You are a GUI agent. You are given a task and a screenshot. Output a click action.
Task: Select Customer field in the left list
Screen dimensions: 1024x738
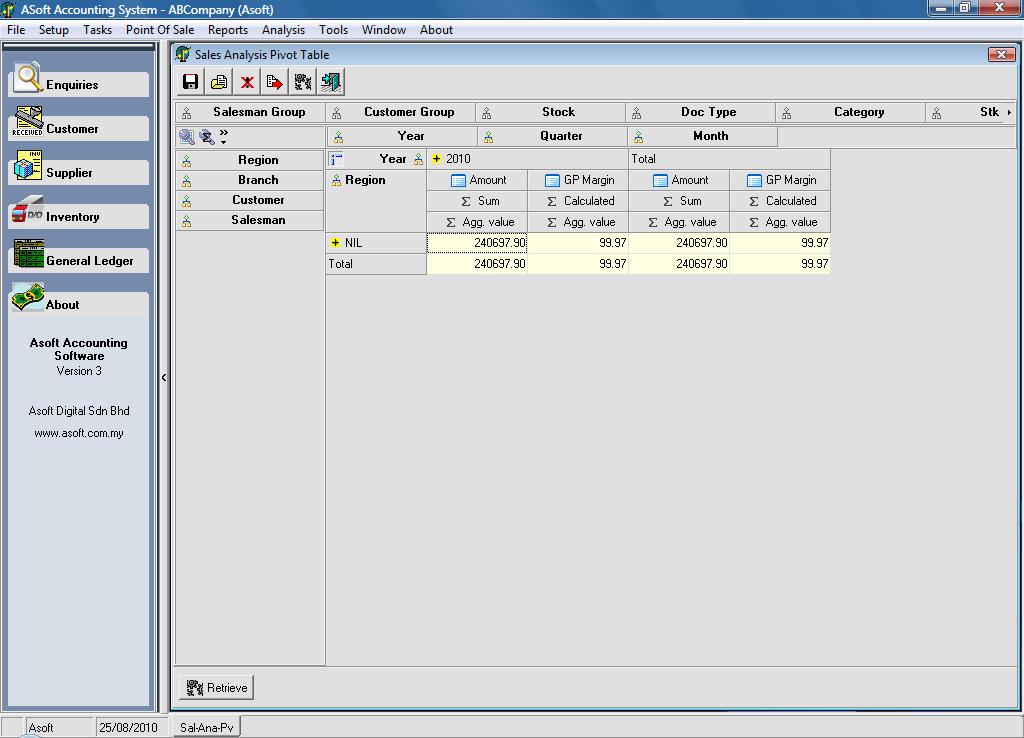click(249, 200)
